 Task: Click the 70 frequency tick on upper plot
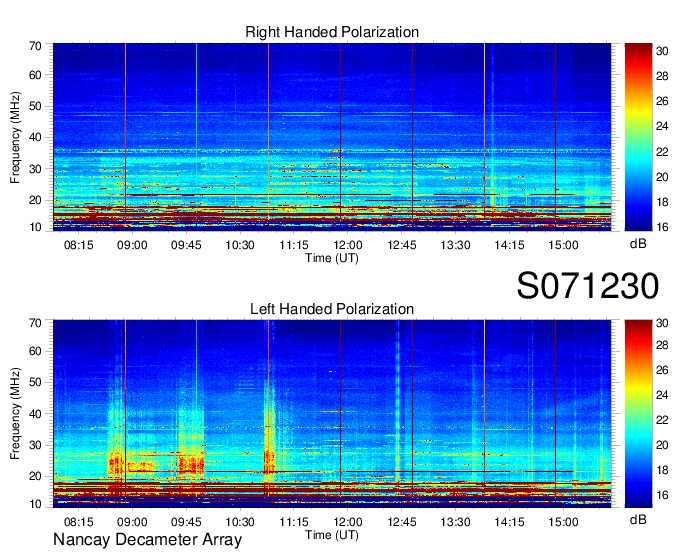[35, 46]
